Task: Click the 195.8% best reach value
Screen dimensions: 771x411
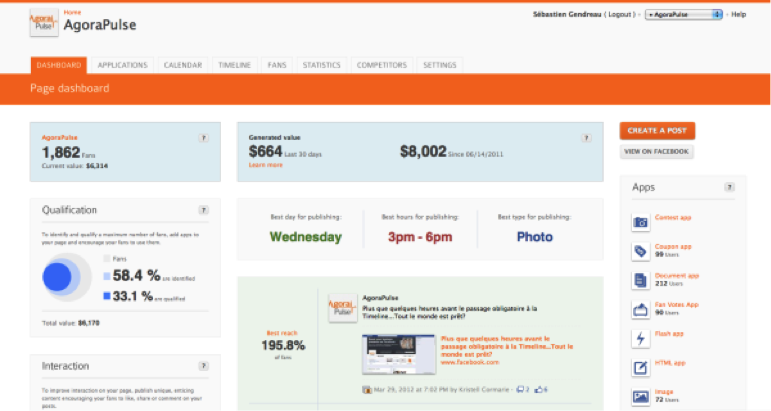Action: (283, 346)
